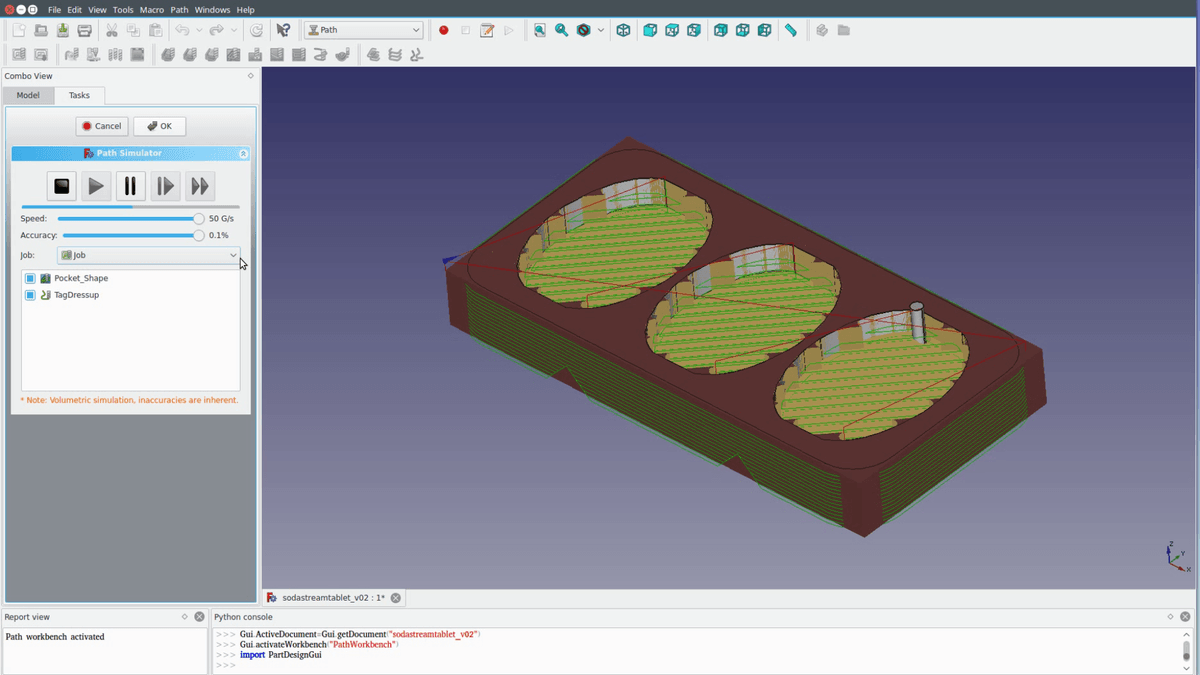Open the Job dropdown in Path Simulator
1200x675 pixels.
click(147, 255)
